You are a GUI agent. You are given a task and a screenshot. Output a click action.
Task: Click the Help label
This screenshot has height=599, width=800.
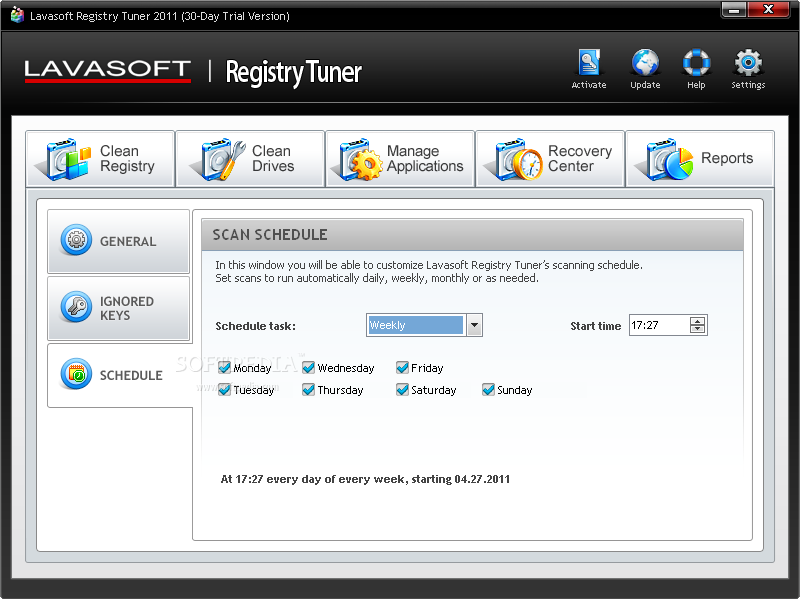point(696,85)
